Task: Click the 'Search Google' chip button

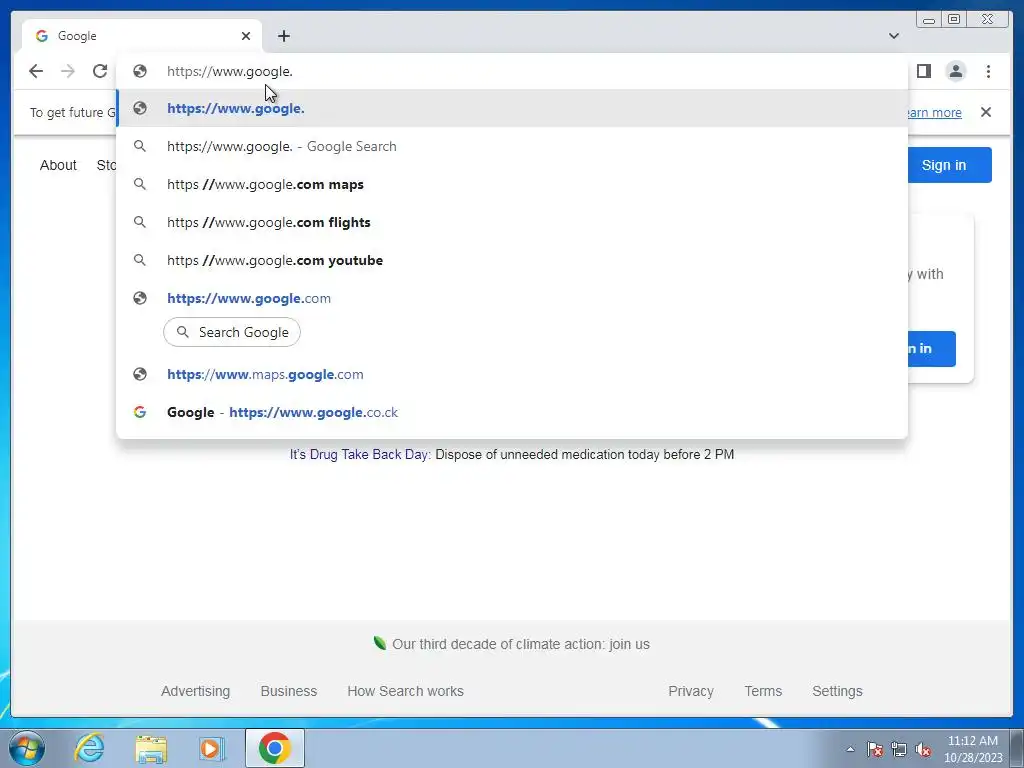Action: pos(232,332)
